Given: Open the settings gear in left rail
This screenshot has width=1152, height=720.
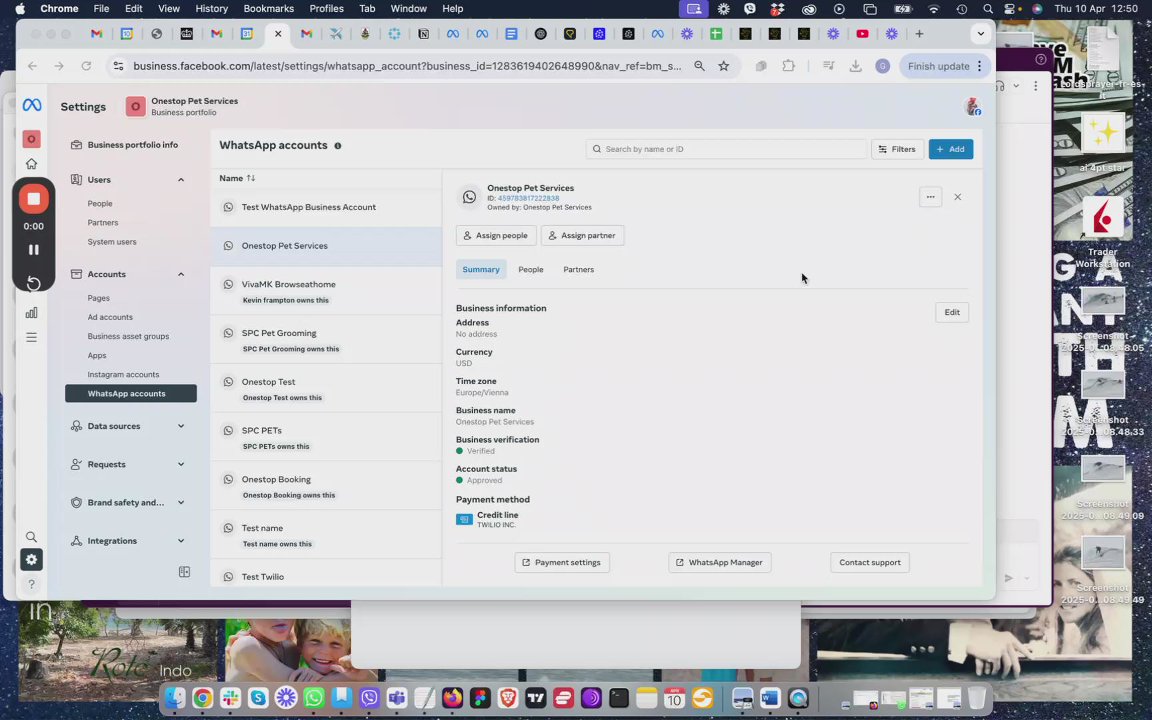Looking at the screenshot, I should tap(32, 560).
